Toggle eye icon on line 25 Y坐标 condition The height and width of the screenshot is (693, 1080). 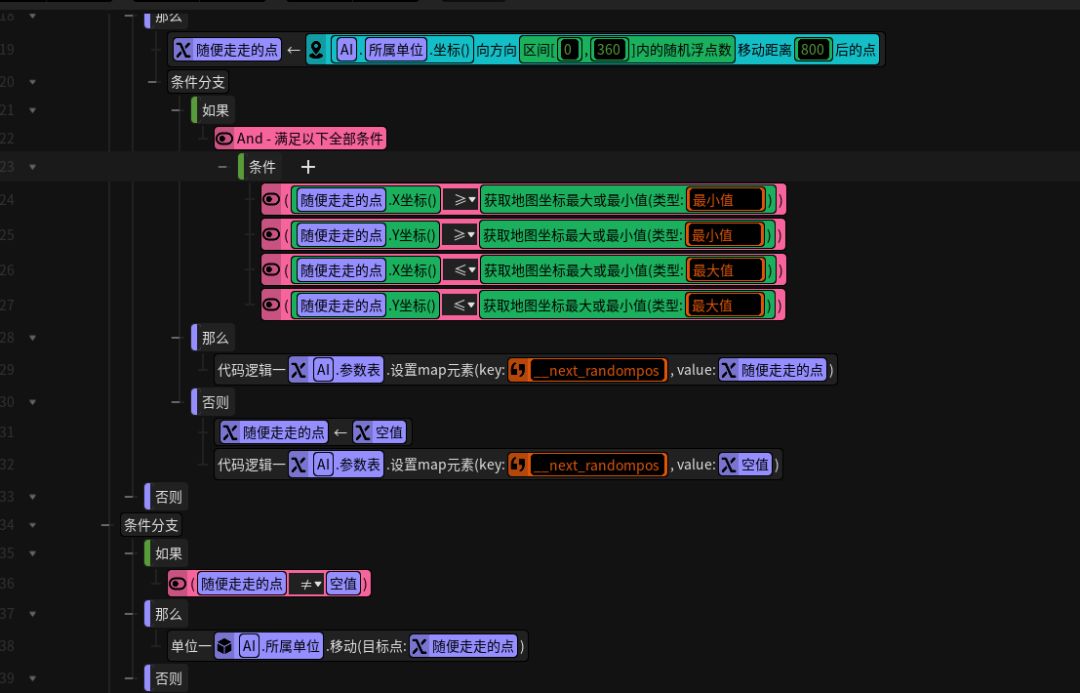271,234
